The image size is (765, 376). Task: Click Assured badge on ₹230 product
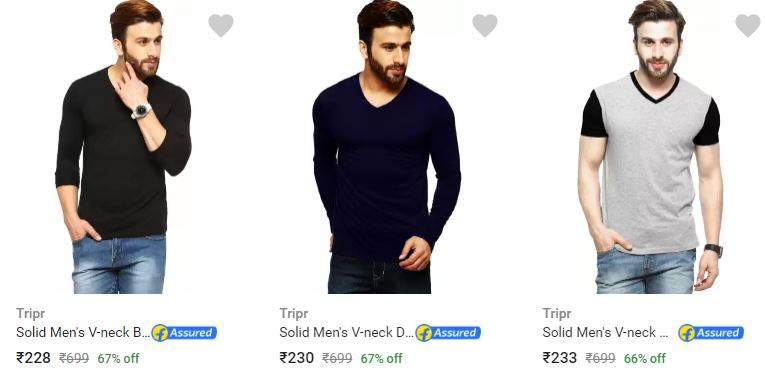click(x=448, y=333)
